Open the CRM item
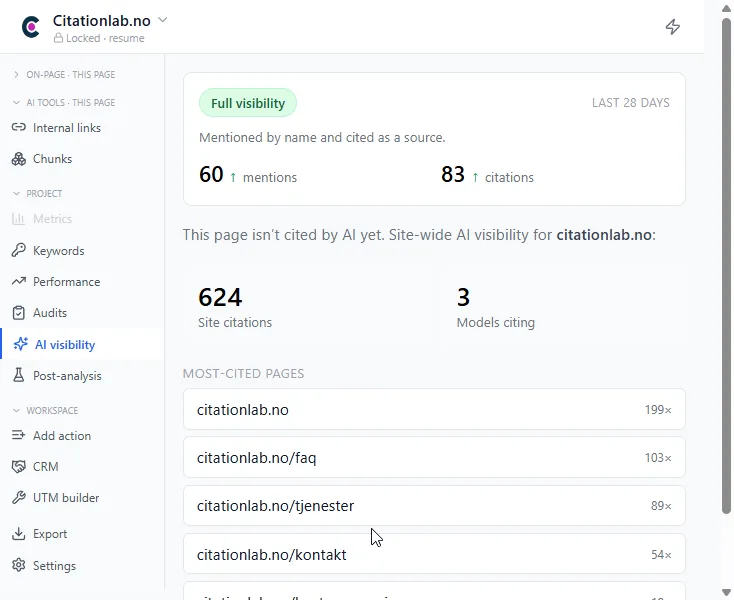 point(45,467)
